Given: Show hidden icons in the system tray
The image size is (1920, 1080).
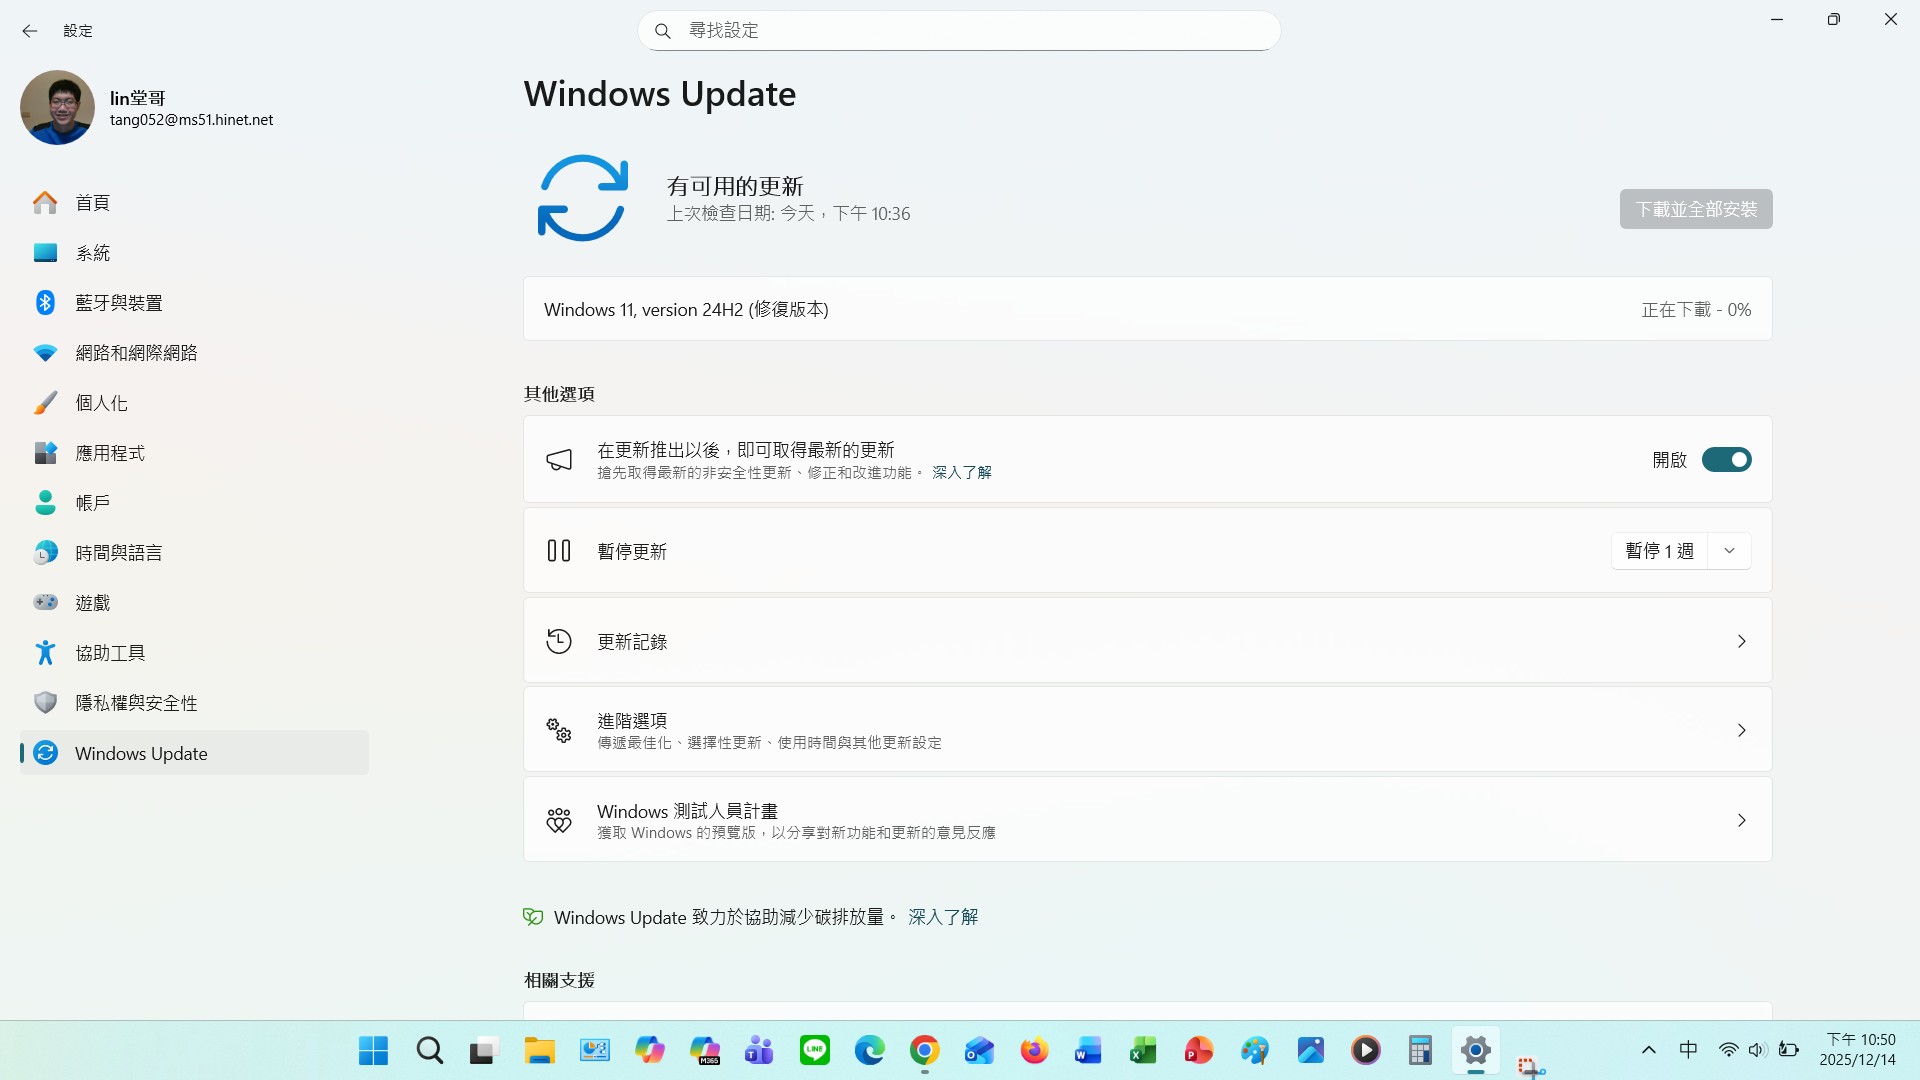Looking at the screenshot, I should coord(1648,1050).
